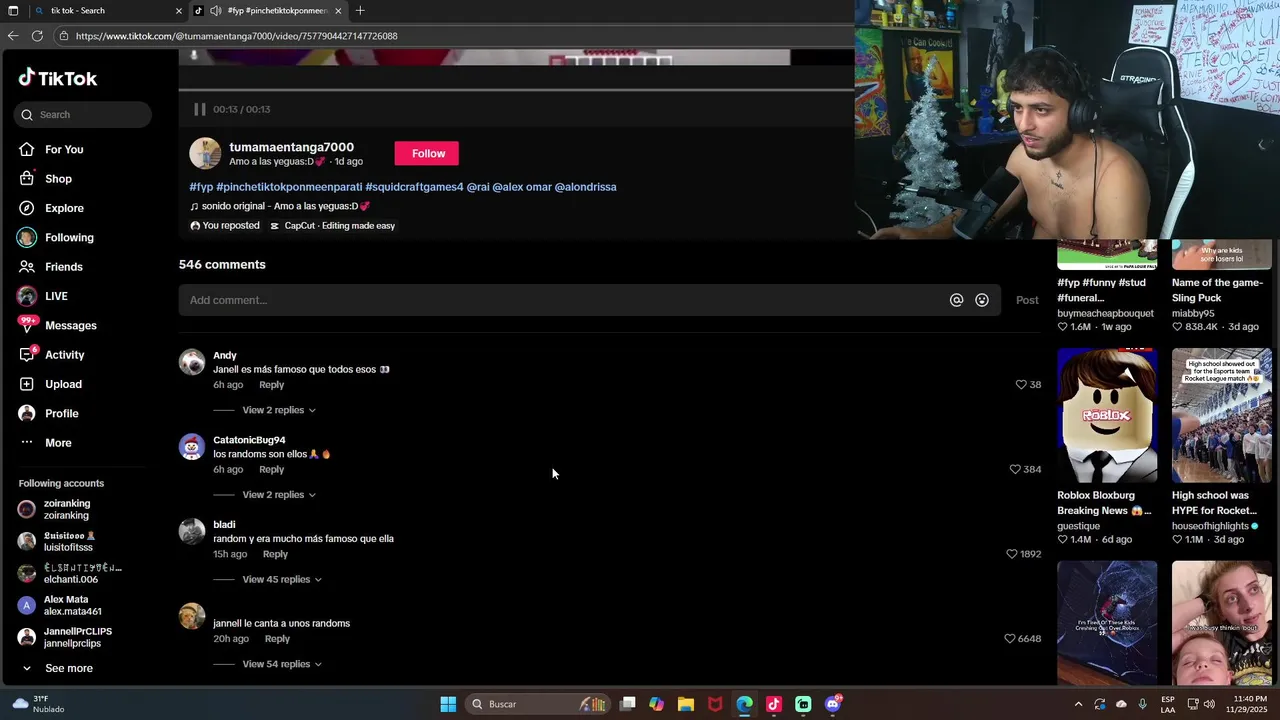Open the Windows Start menu
Screen dimensions: 1280x720
coord(448,704)
